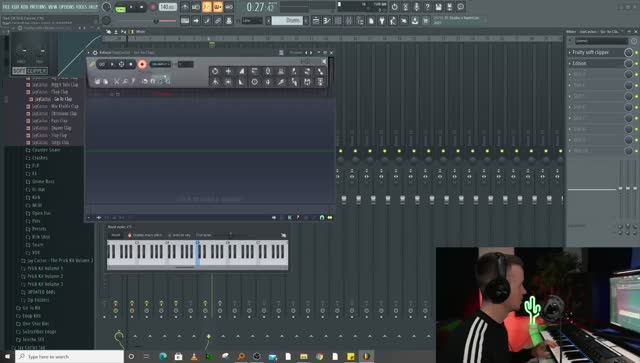Click next preset arrow in Edison title bar

point(311,53)
